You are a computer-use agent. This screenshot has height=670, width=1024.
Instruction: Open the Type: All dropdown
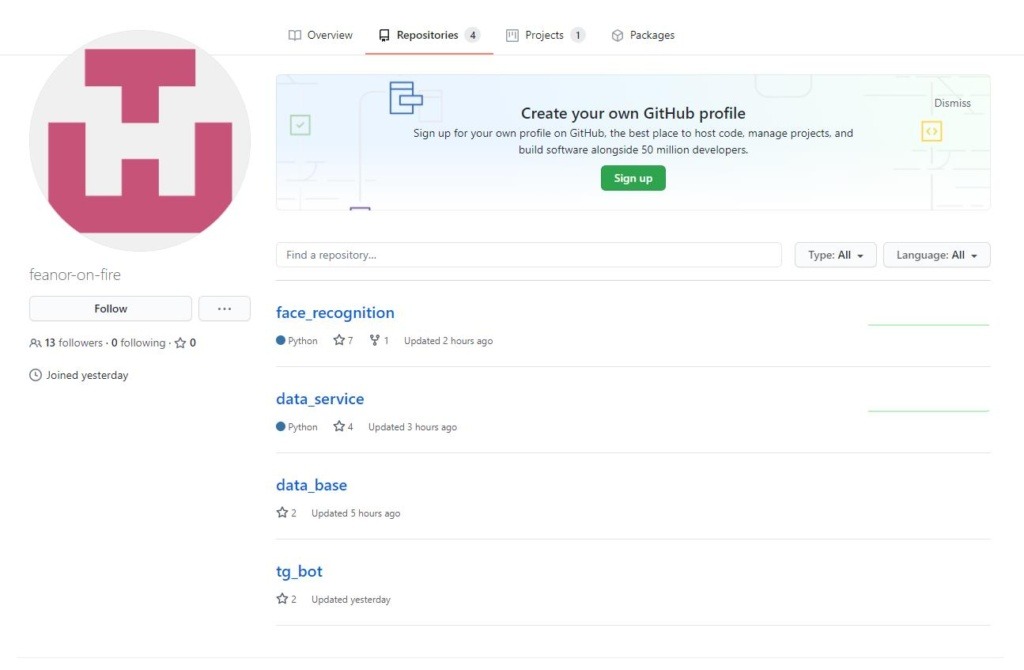pyautogui.click(x=835, y=255)
